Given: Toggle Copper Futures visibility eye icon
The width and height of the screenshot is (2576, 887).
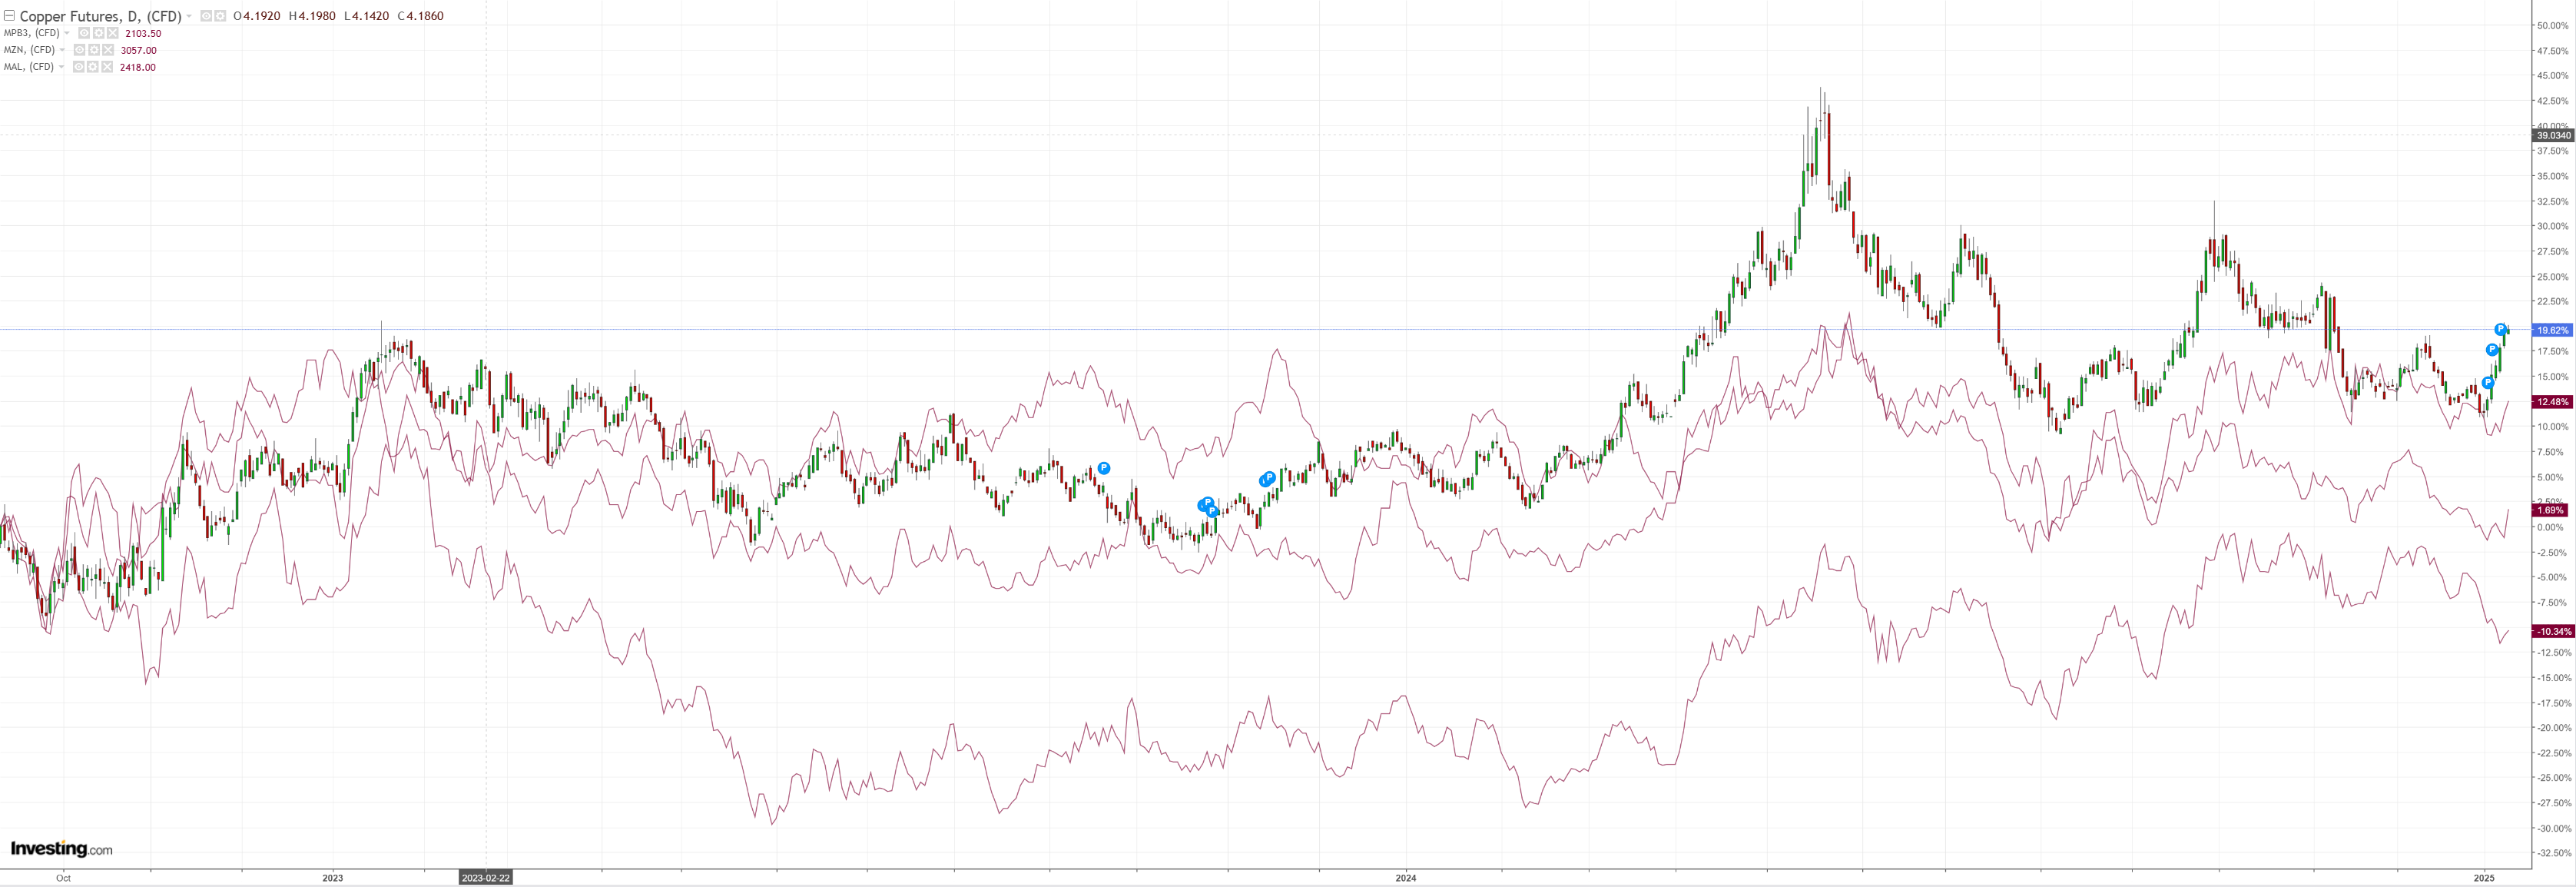Looking at the screenshot, I should (206, 16).
